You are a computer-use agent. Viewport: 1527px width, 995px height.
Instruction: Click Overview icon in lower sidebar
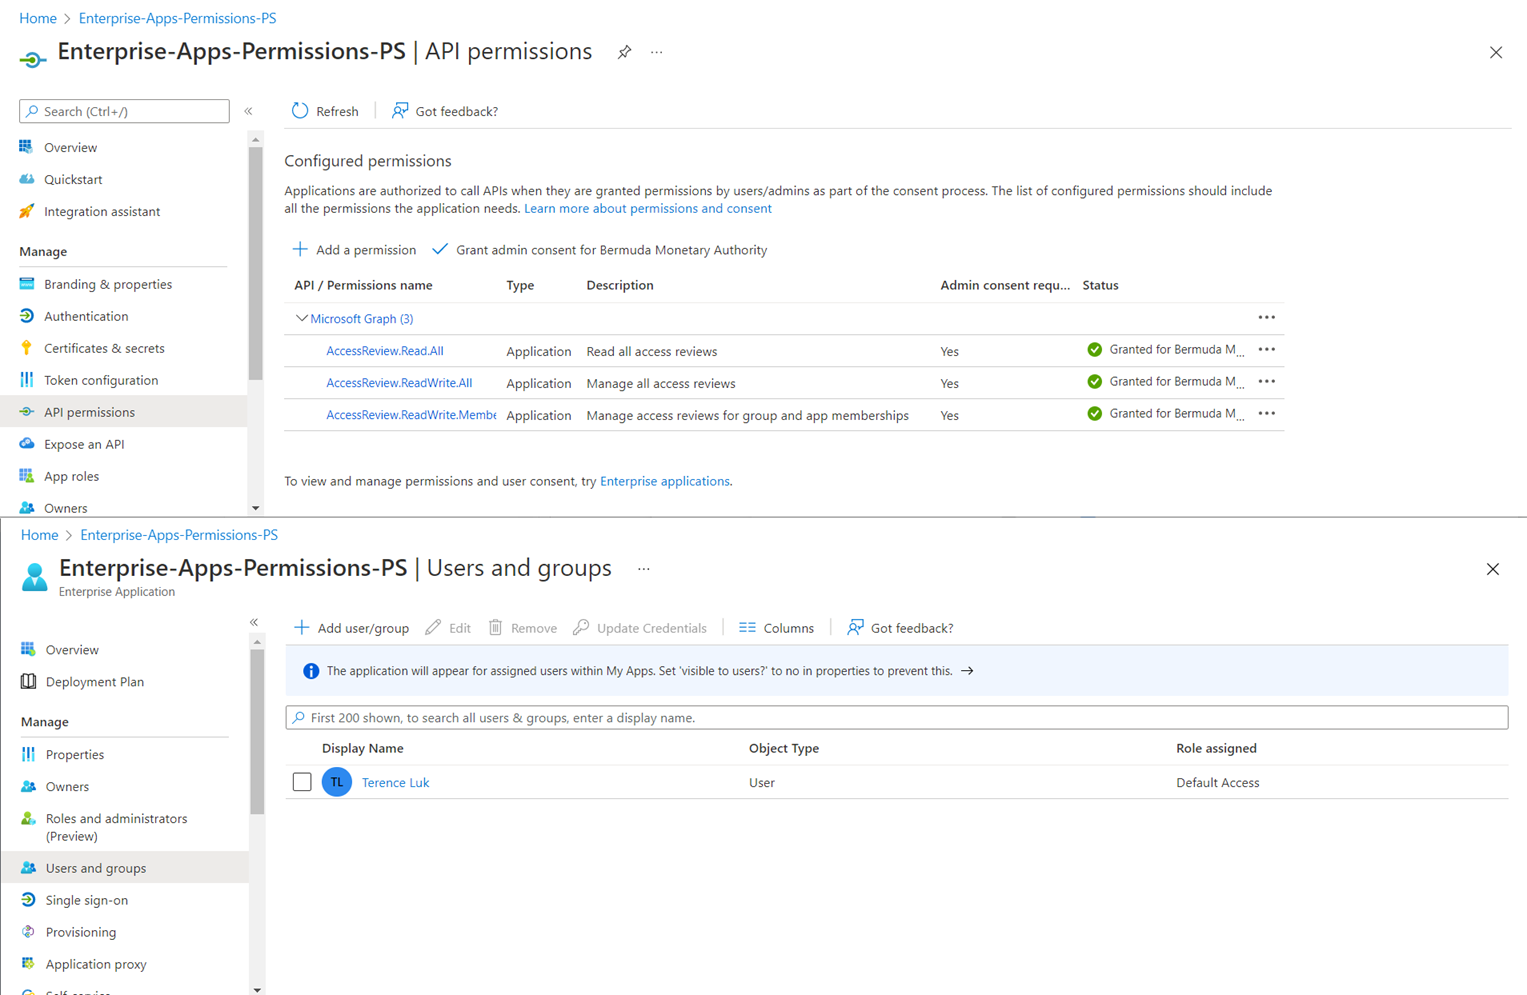pyautogui.click(x=28, y=649)
